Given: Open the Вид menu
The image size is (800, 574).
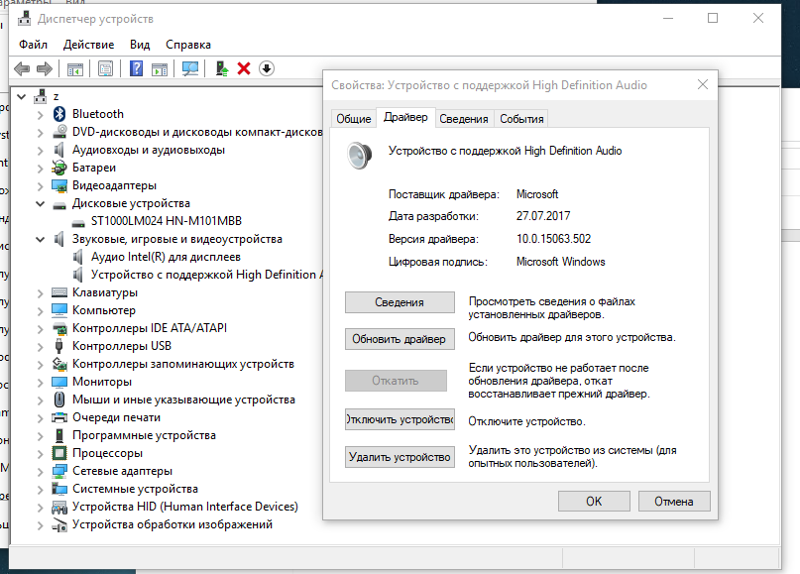Looking at the screenshot, I should coord(140,44).
